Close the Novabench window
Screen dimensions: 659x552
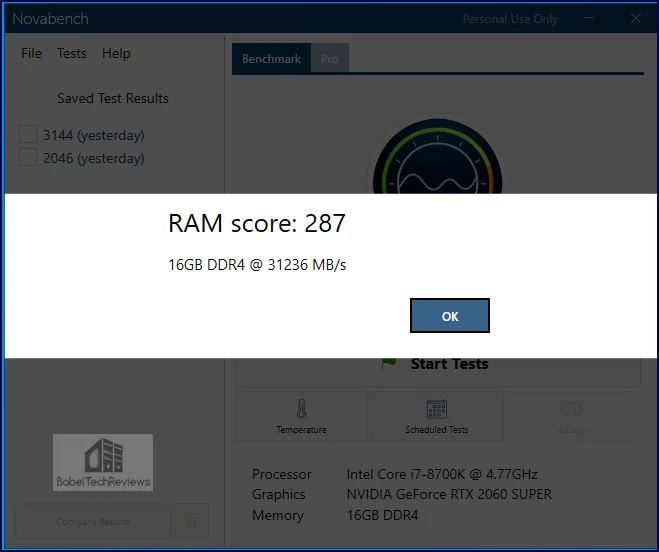coord(636,18)
